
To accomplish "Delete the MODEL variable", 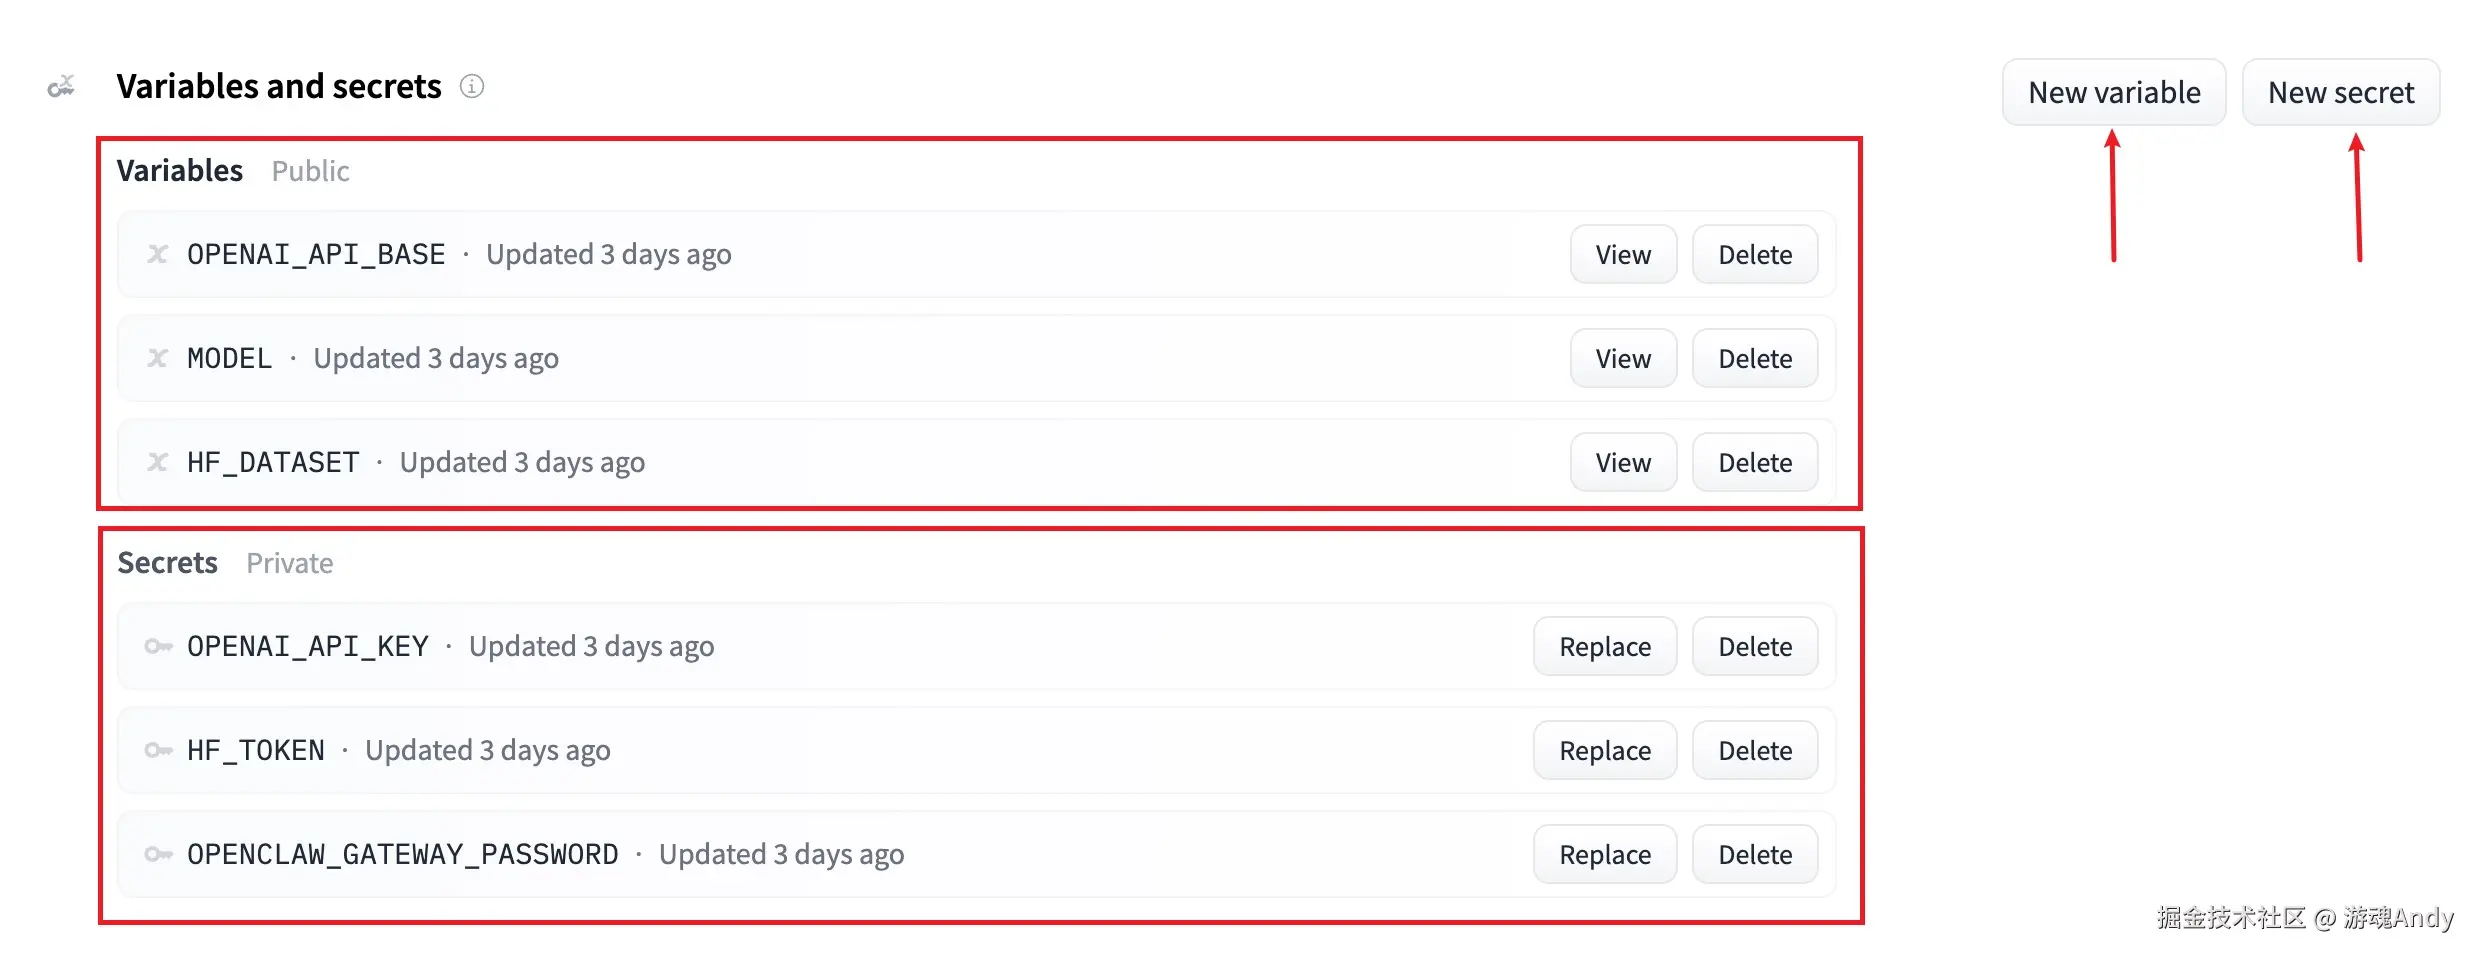I will pyautogui.click(x=1754, y=358).
